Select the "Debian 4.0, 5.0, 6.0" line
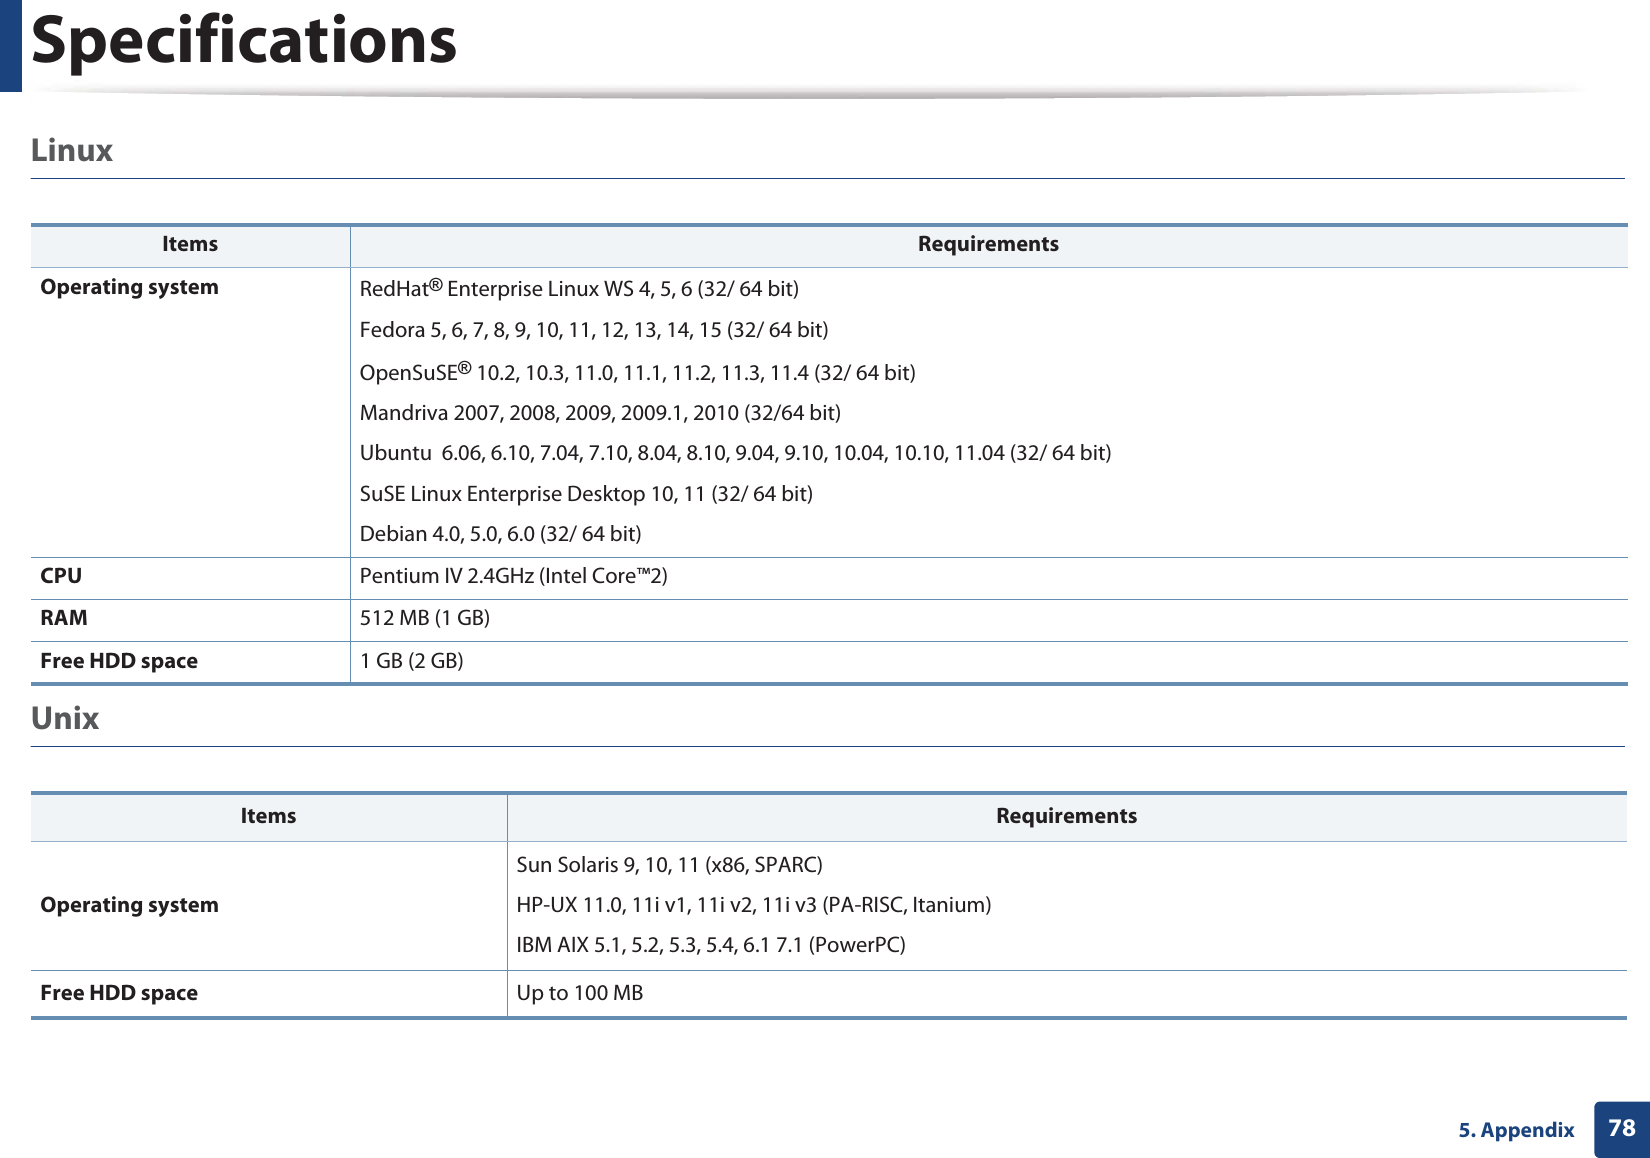This screenshot has height=1158, width=1650. (501, 534)
